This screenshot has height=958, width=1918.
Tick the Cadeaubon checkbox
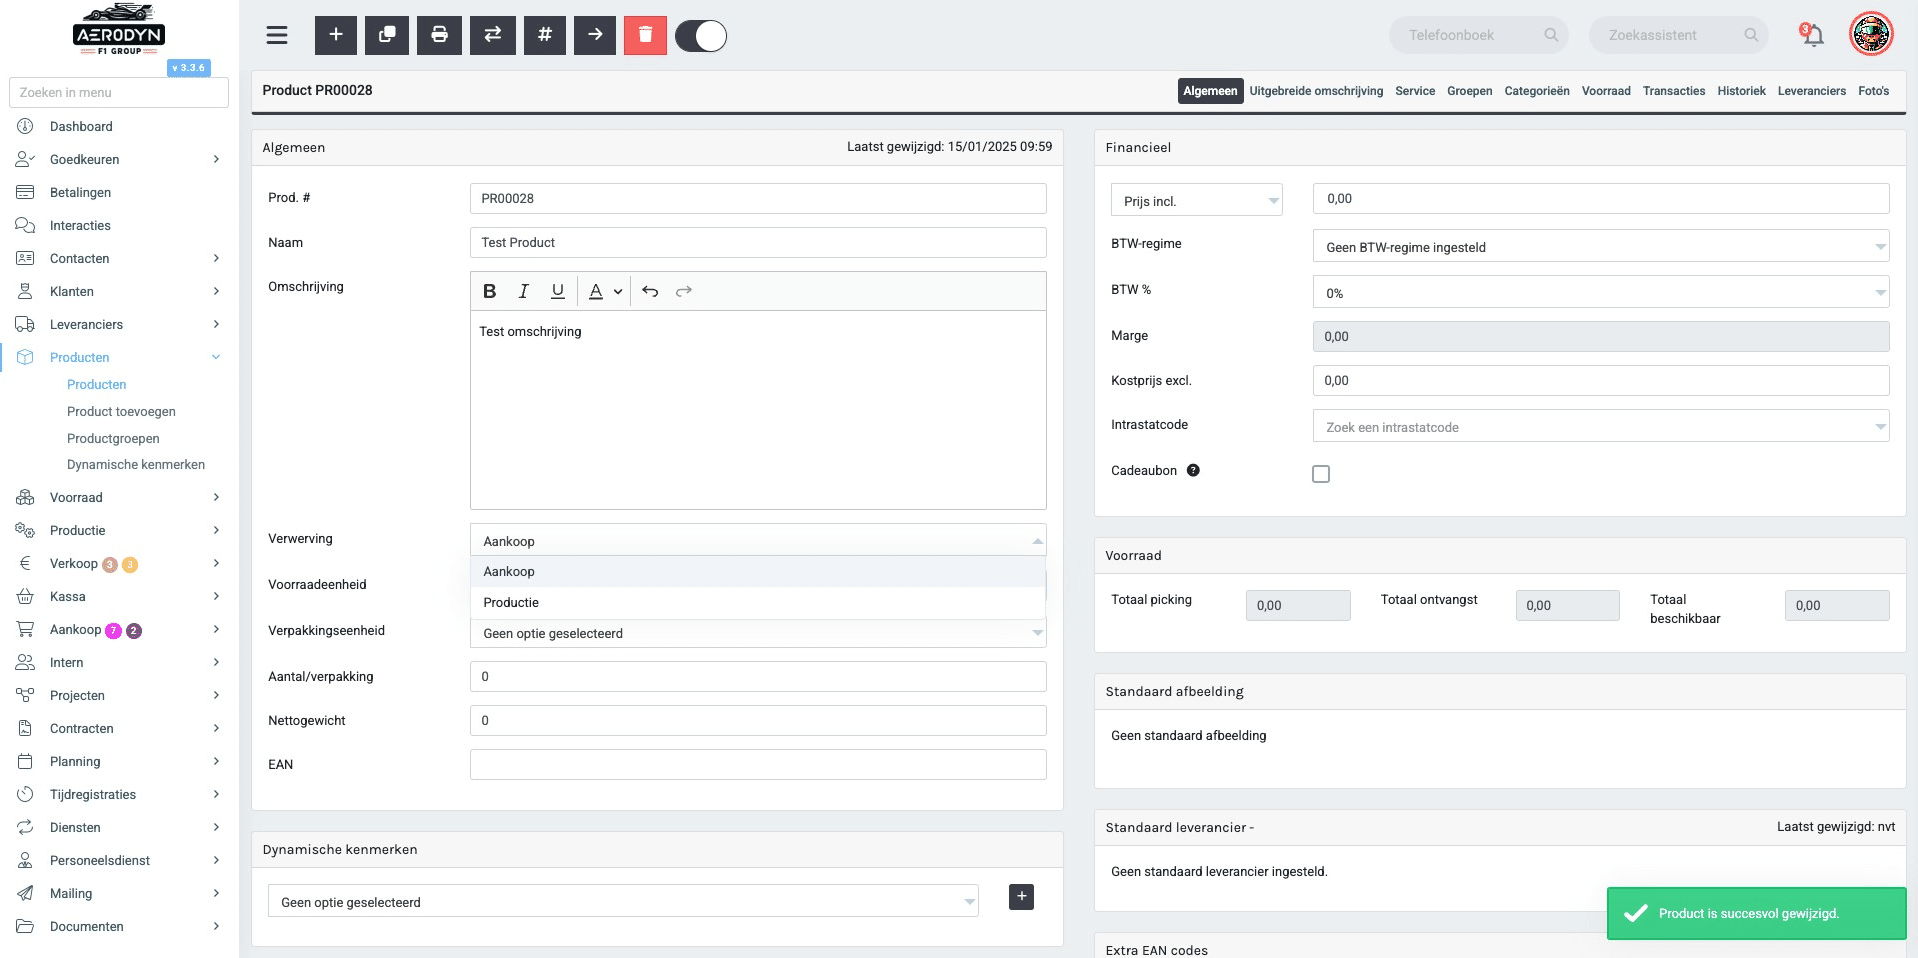1321,474
